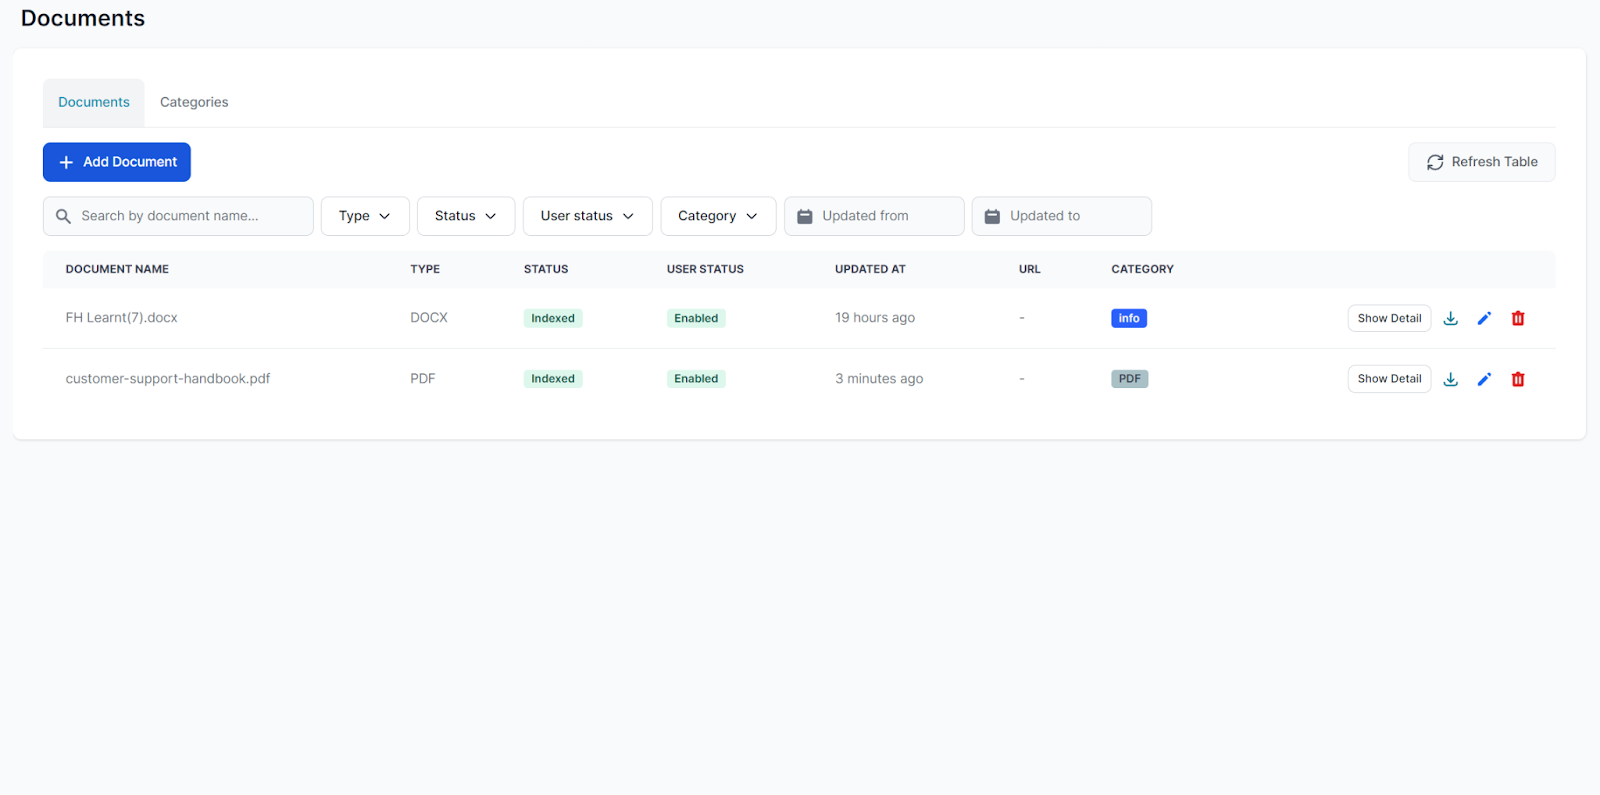The height and width of the screenshot is (795, 1600).
Task: Click the calendar icon in Updated to
Action: click(992, 216)
